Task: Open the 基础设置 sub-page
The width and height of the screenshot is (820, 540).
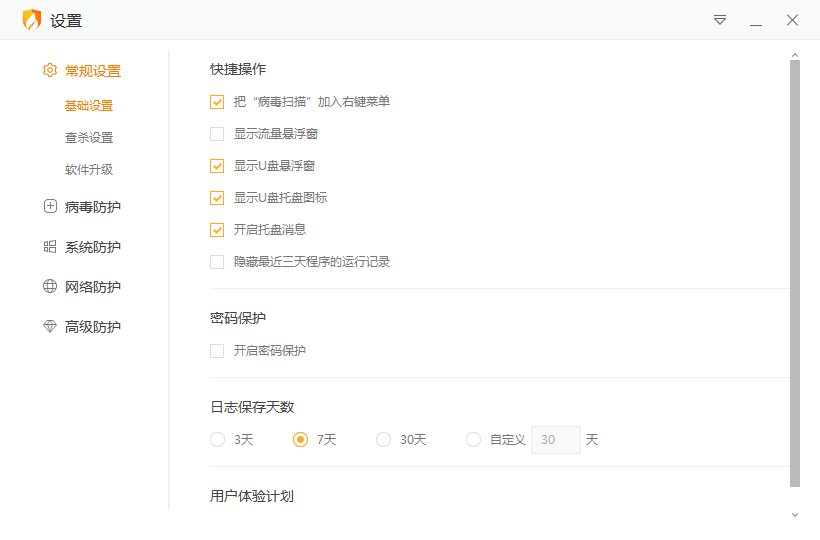Action: [x=89, y=106]
